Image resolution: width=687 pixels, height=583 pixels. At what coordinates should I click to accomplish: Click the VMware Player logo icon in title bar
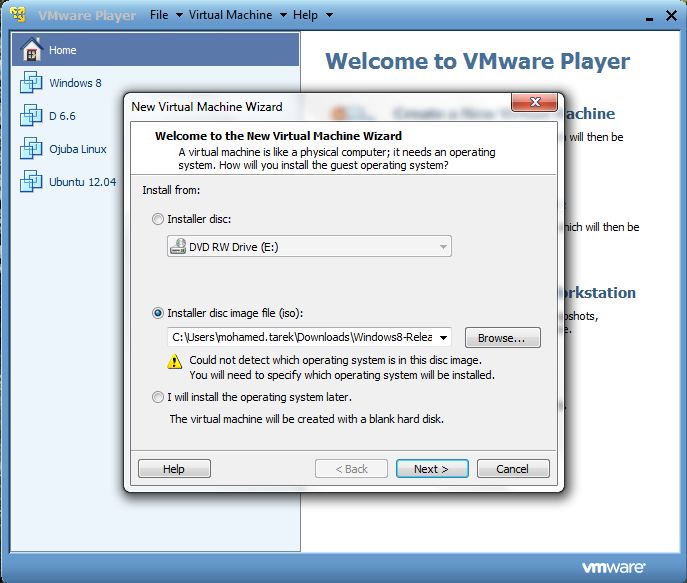click(18, 14)
